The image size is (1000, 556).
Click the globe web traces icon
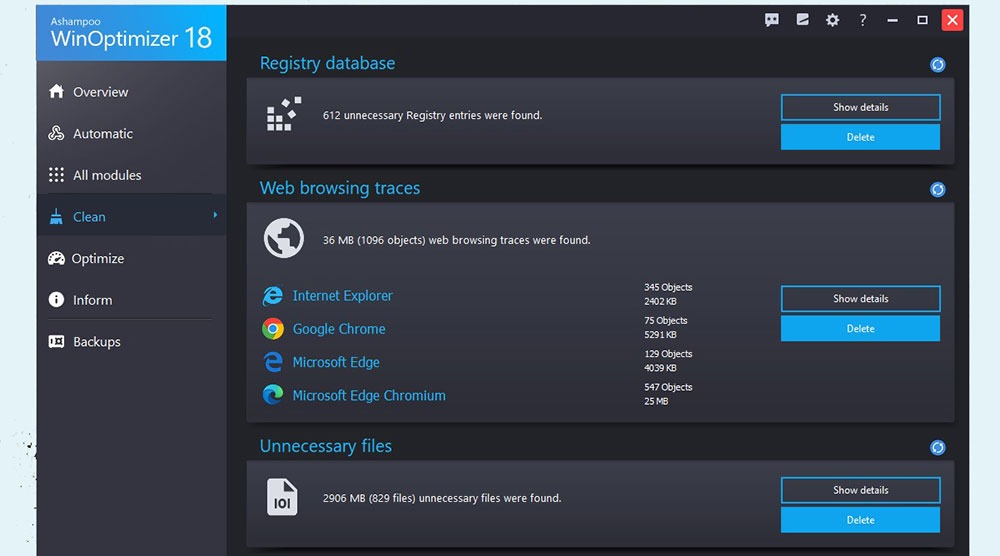[x=284, y=238]
